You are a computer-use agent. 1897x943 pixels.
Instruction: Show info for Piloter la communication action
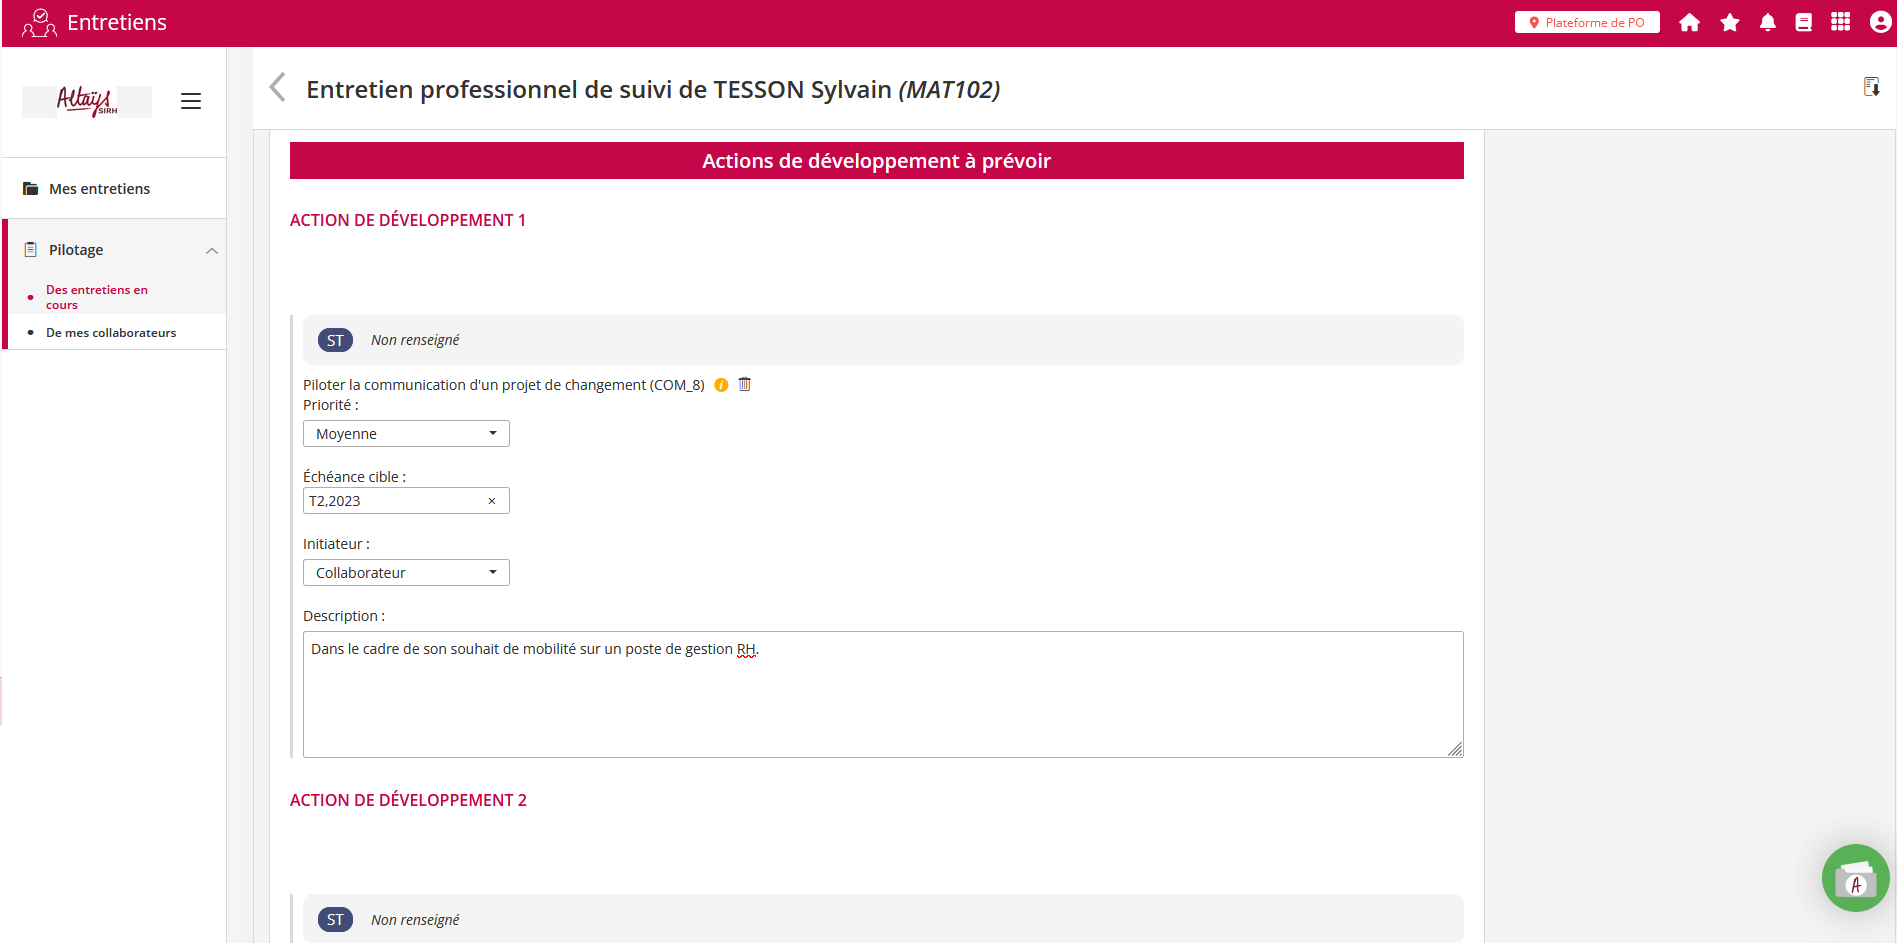(721, 385)
